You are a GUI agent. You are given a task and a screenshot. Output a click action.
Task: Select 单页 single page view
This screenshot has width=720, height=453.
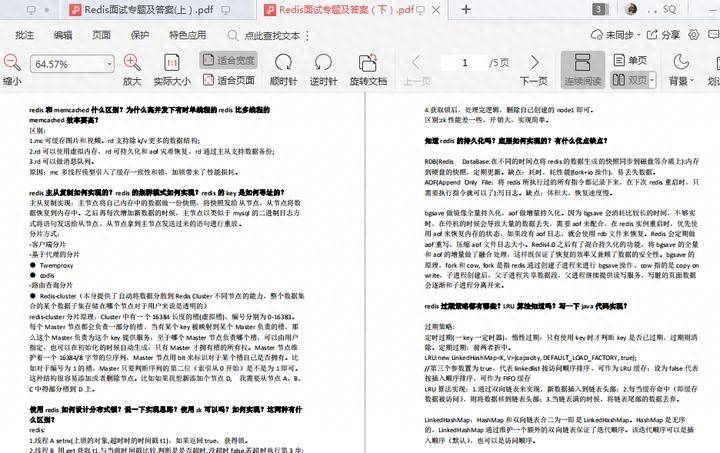630,60
